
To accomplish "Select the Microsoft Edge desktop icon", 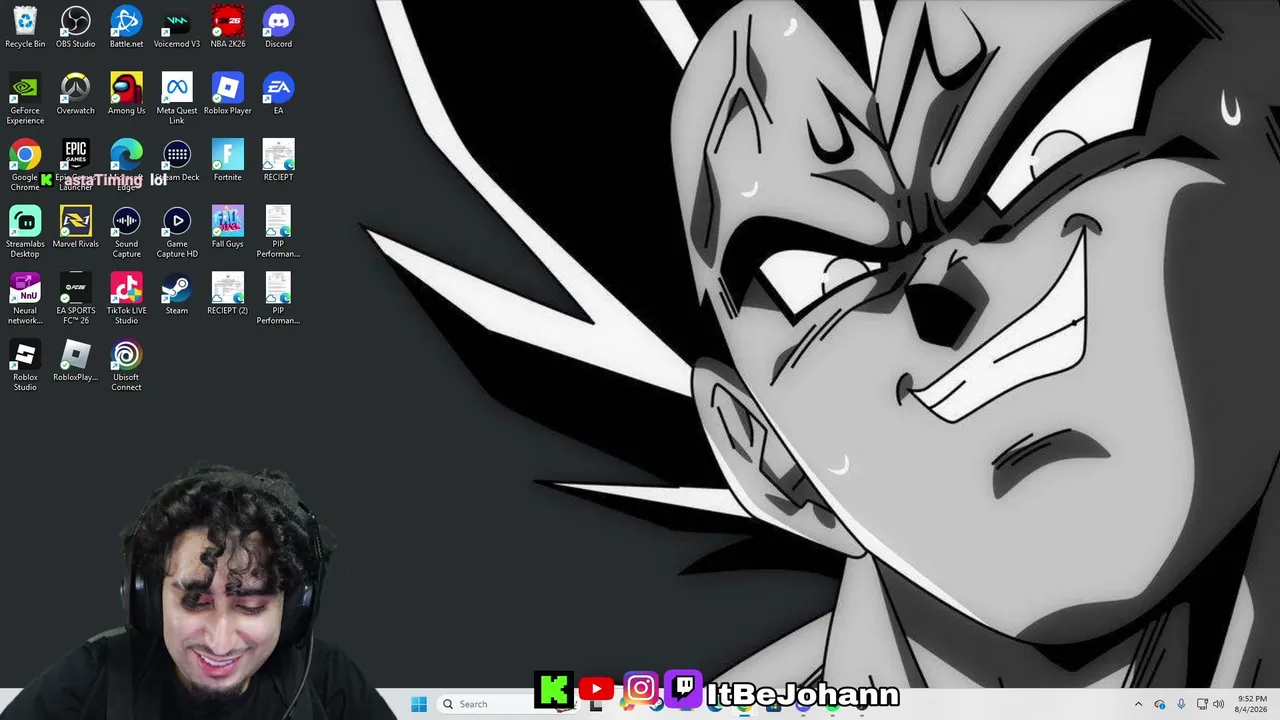I will click(x=126, y=165).
